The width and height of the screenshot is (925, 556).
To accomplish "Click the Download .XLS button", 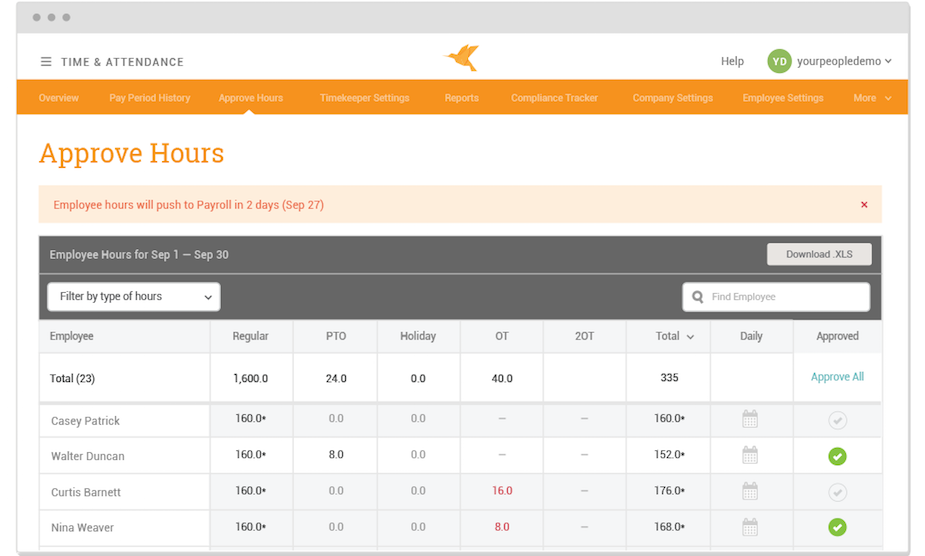I will [819, 254].
